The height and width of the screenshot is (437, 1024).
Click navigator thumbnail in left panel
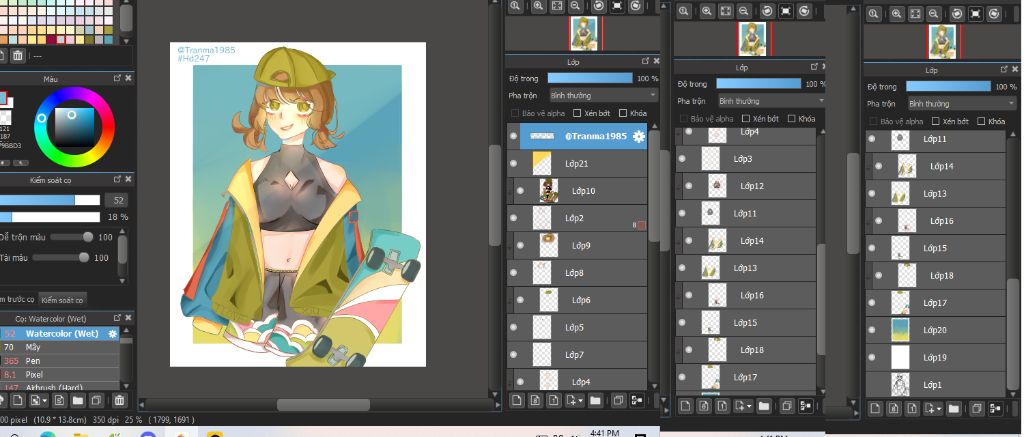click(584, 33)
